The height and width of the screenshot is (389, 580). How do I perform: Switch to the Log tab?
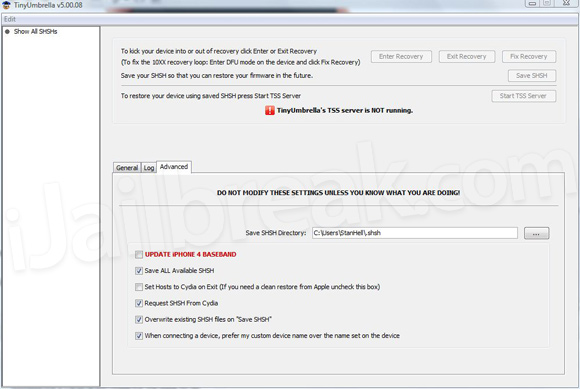pos(149,168)
